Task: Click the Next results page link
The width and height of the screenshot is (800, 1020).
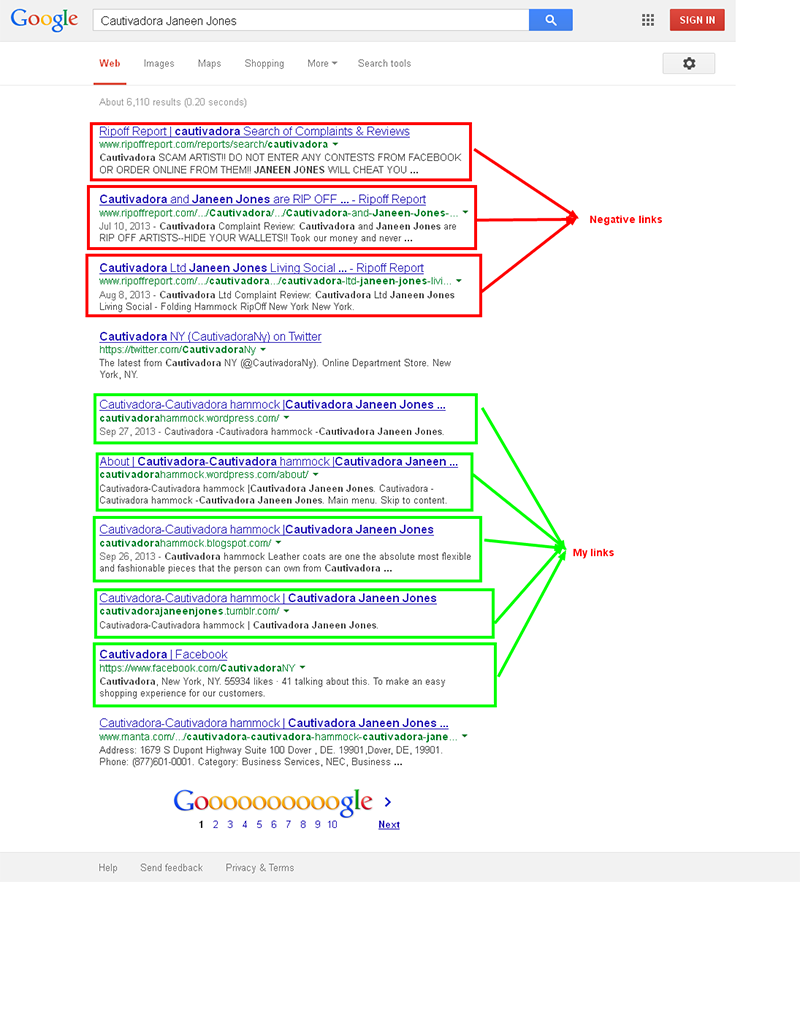Action: pos(389,825)
